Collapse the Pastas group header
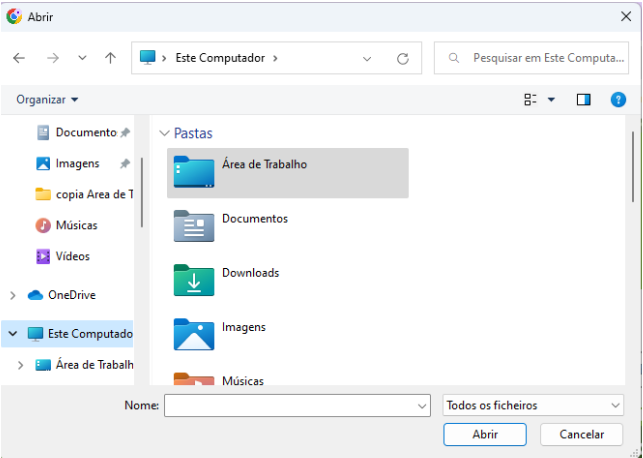The image size is (643, 458). pos(164,133)
